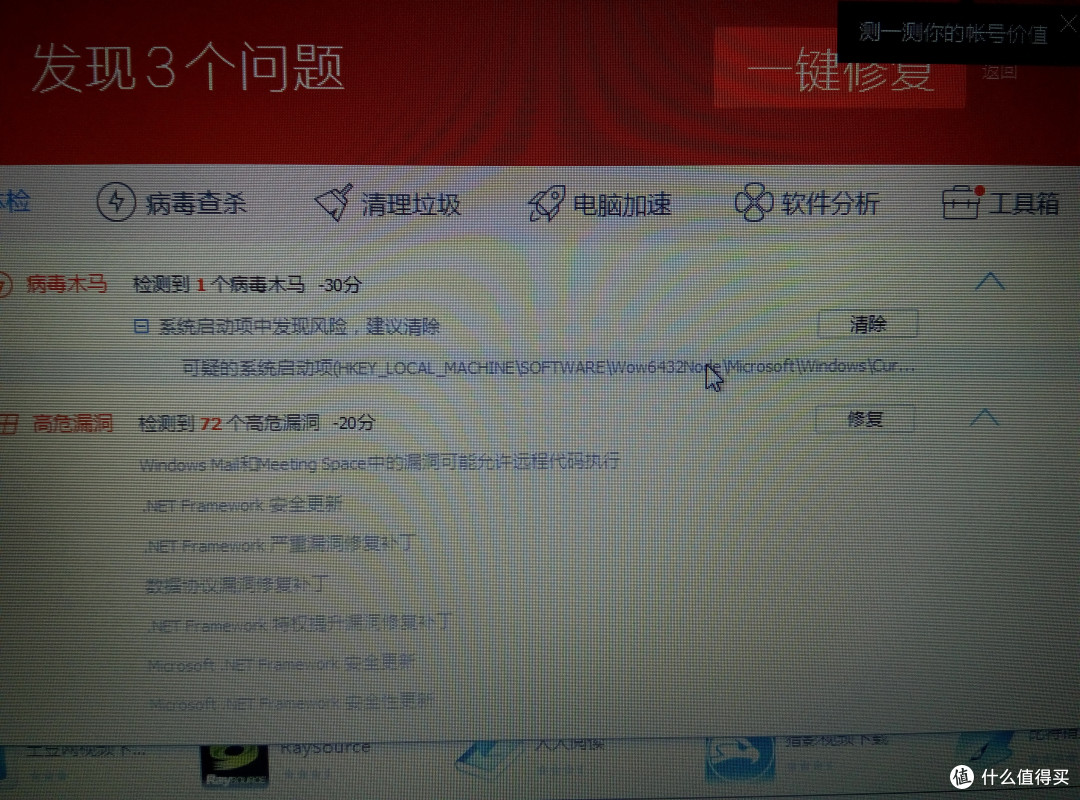
Task: Select the suspicious HKEY_LOCAL_MACHINE startup entry
Action: (549, 367)
